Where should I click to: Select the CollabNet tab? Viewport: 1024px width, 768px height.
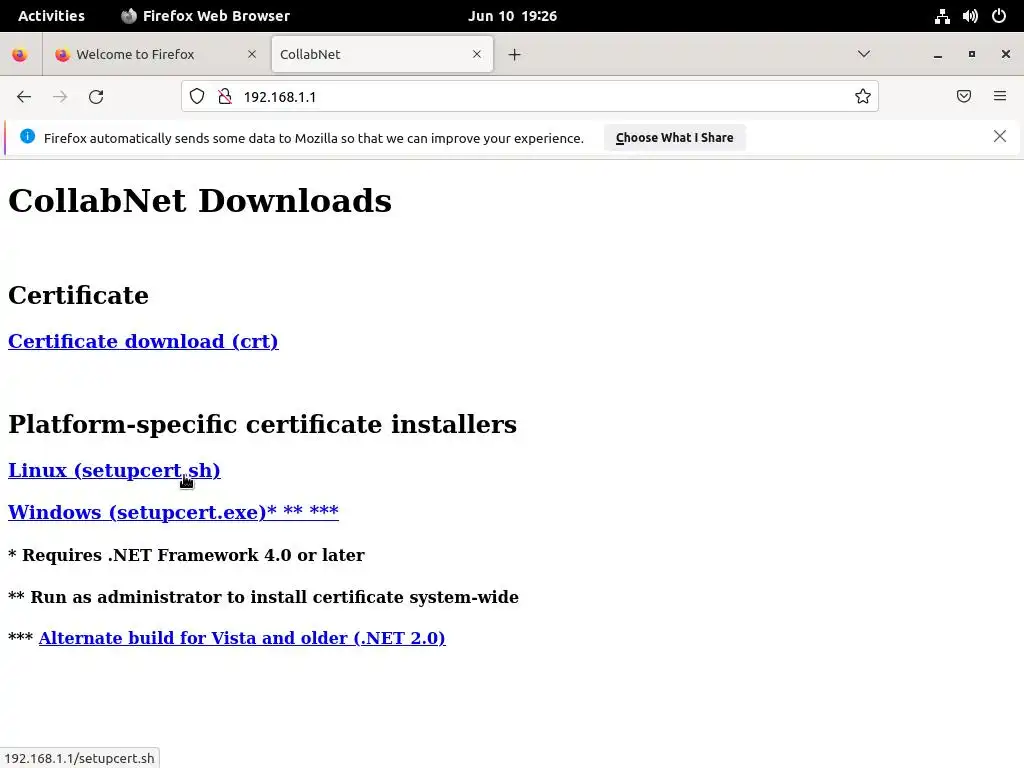pyautogui.click(x=382, y=54)
